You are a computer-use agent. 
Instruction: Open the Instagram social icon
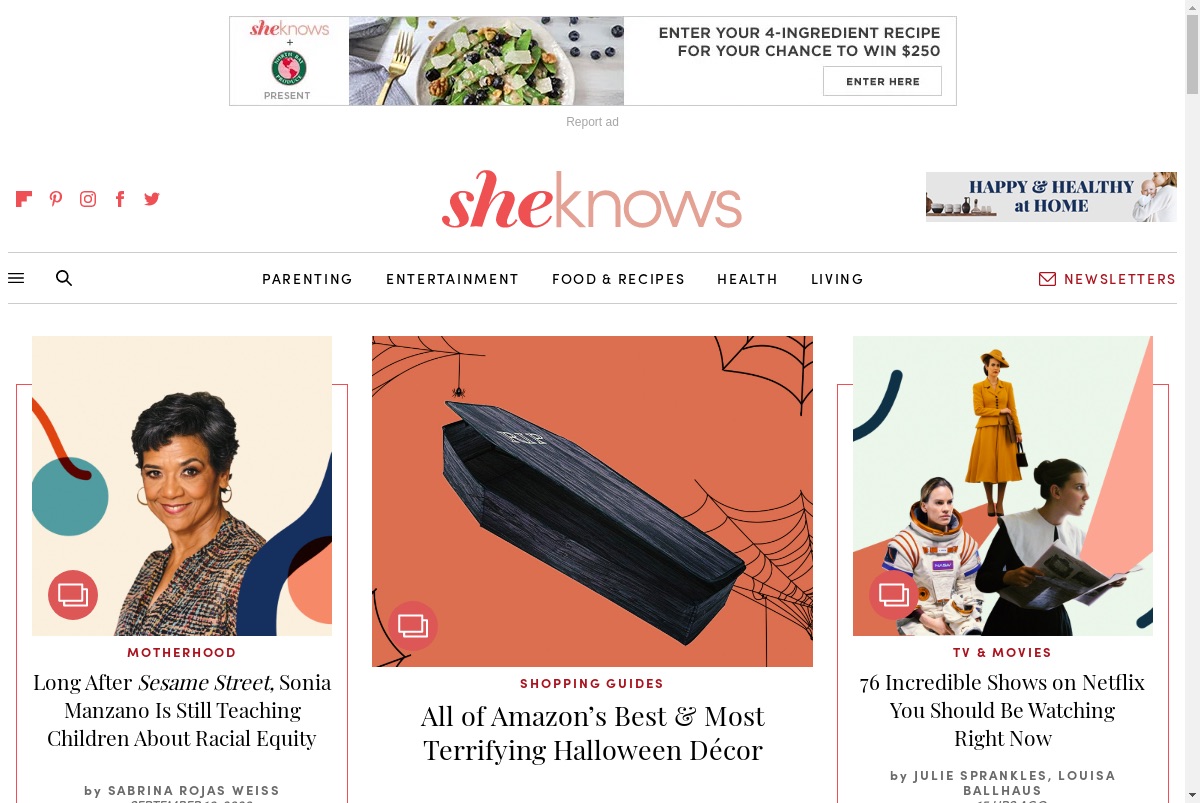[x=88, y=199]
